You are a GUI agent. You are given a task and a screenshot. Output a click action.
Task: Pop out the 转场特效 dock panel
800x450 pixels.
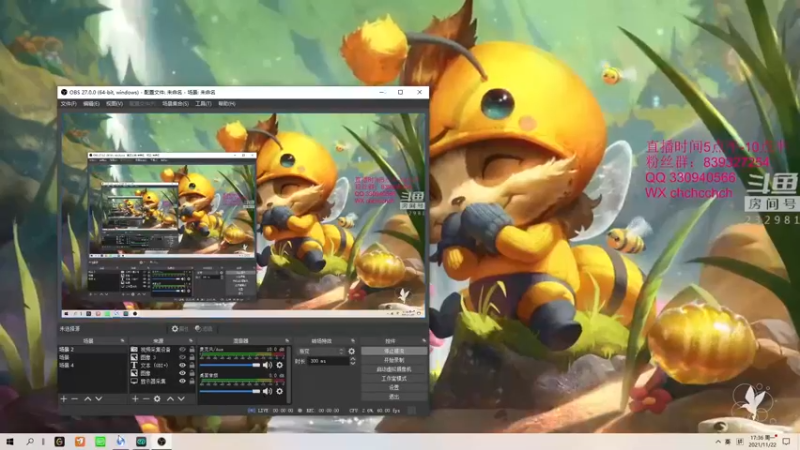353,340
